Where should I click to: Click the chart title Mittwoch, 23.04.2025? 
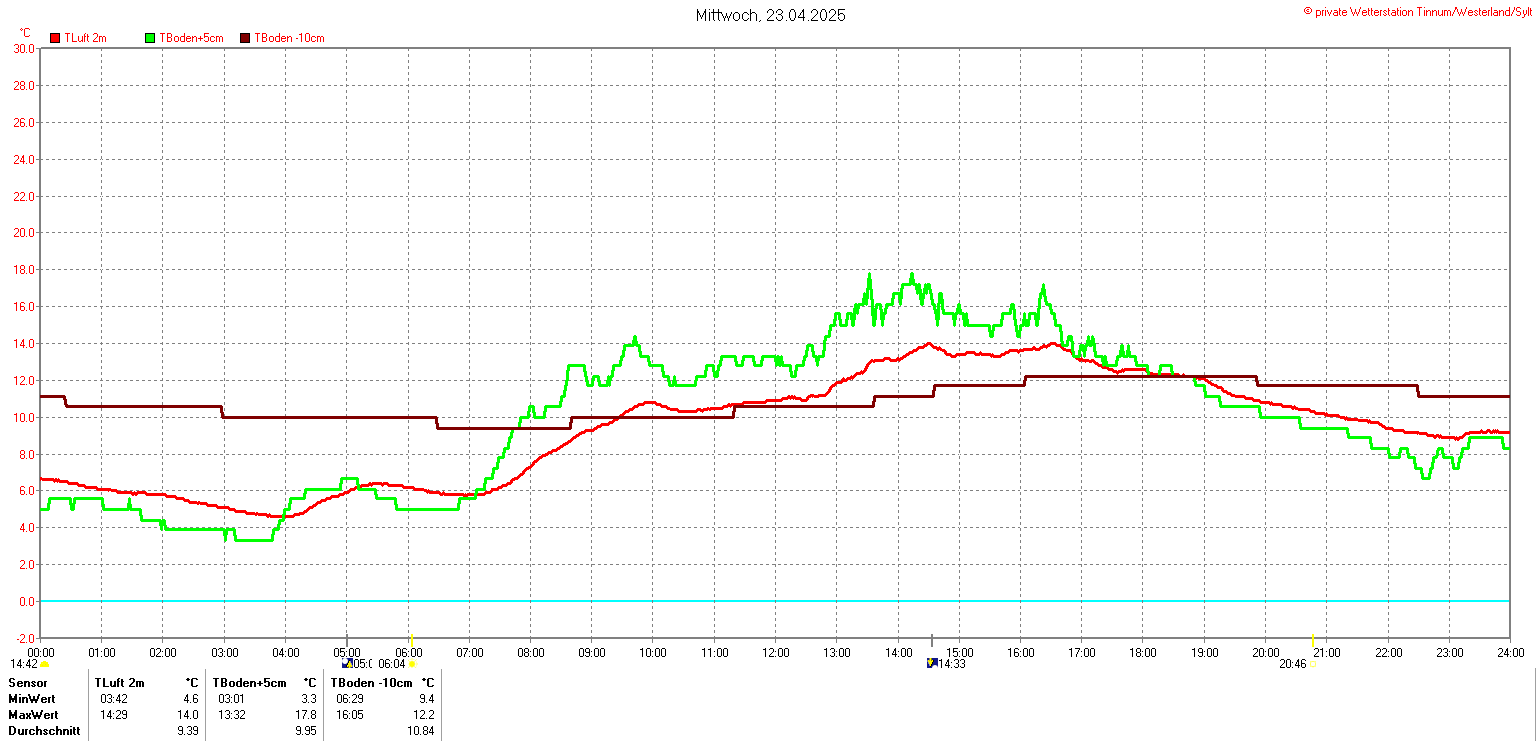tap(770, 16)
